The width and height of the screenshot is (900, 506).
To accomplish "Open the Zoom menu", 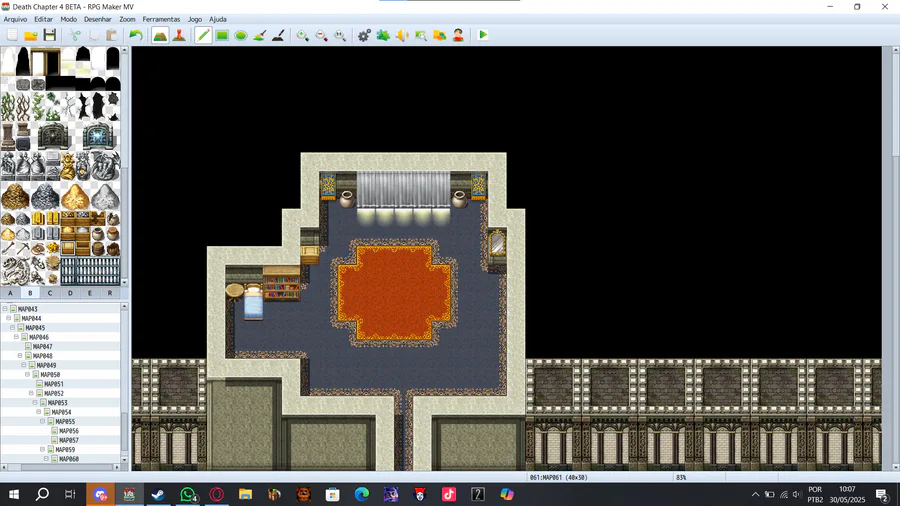I will (127, 19).
